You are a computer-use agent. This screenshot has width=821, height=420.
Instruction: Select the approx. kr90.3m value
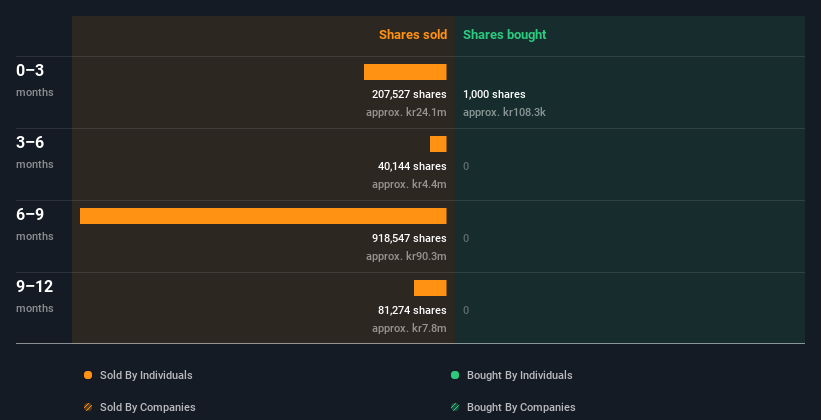click(406, 256)
